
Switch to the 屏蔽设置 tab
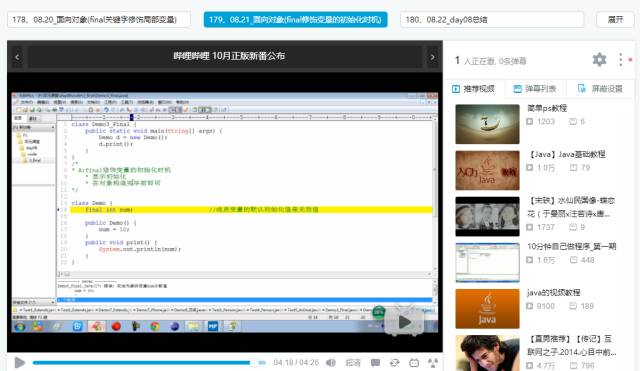[600, 89]
